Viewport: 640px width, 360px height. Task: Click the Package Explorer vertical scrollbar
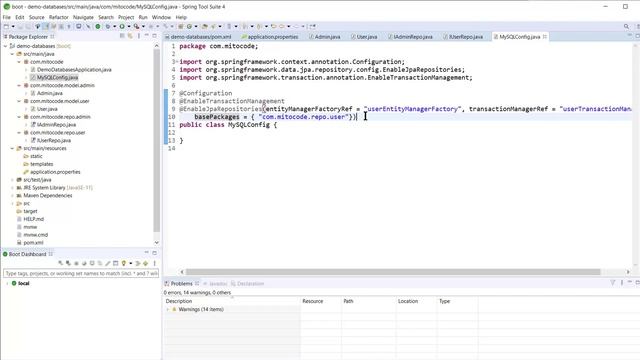[x=156, y=141]
